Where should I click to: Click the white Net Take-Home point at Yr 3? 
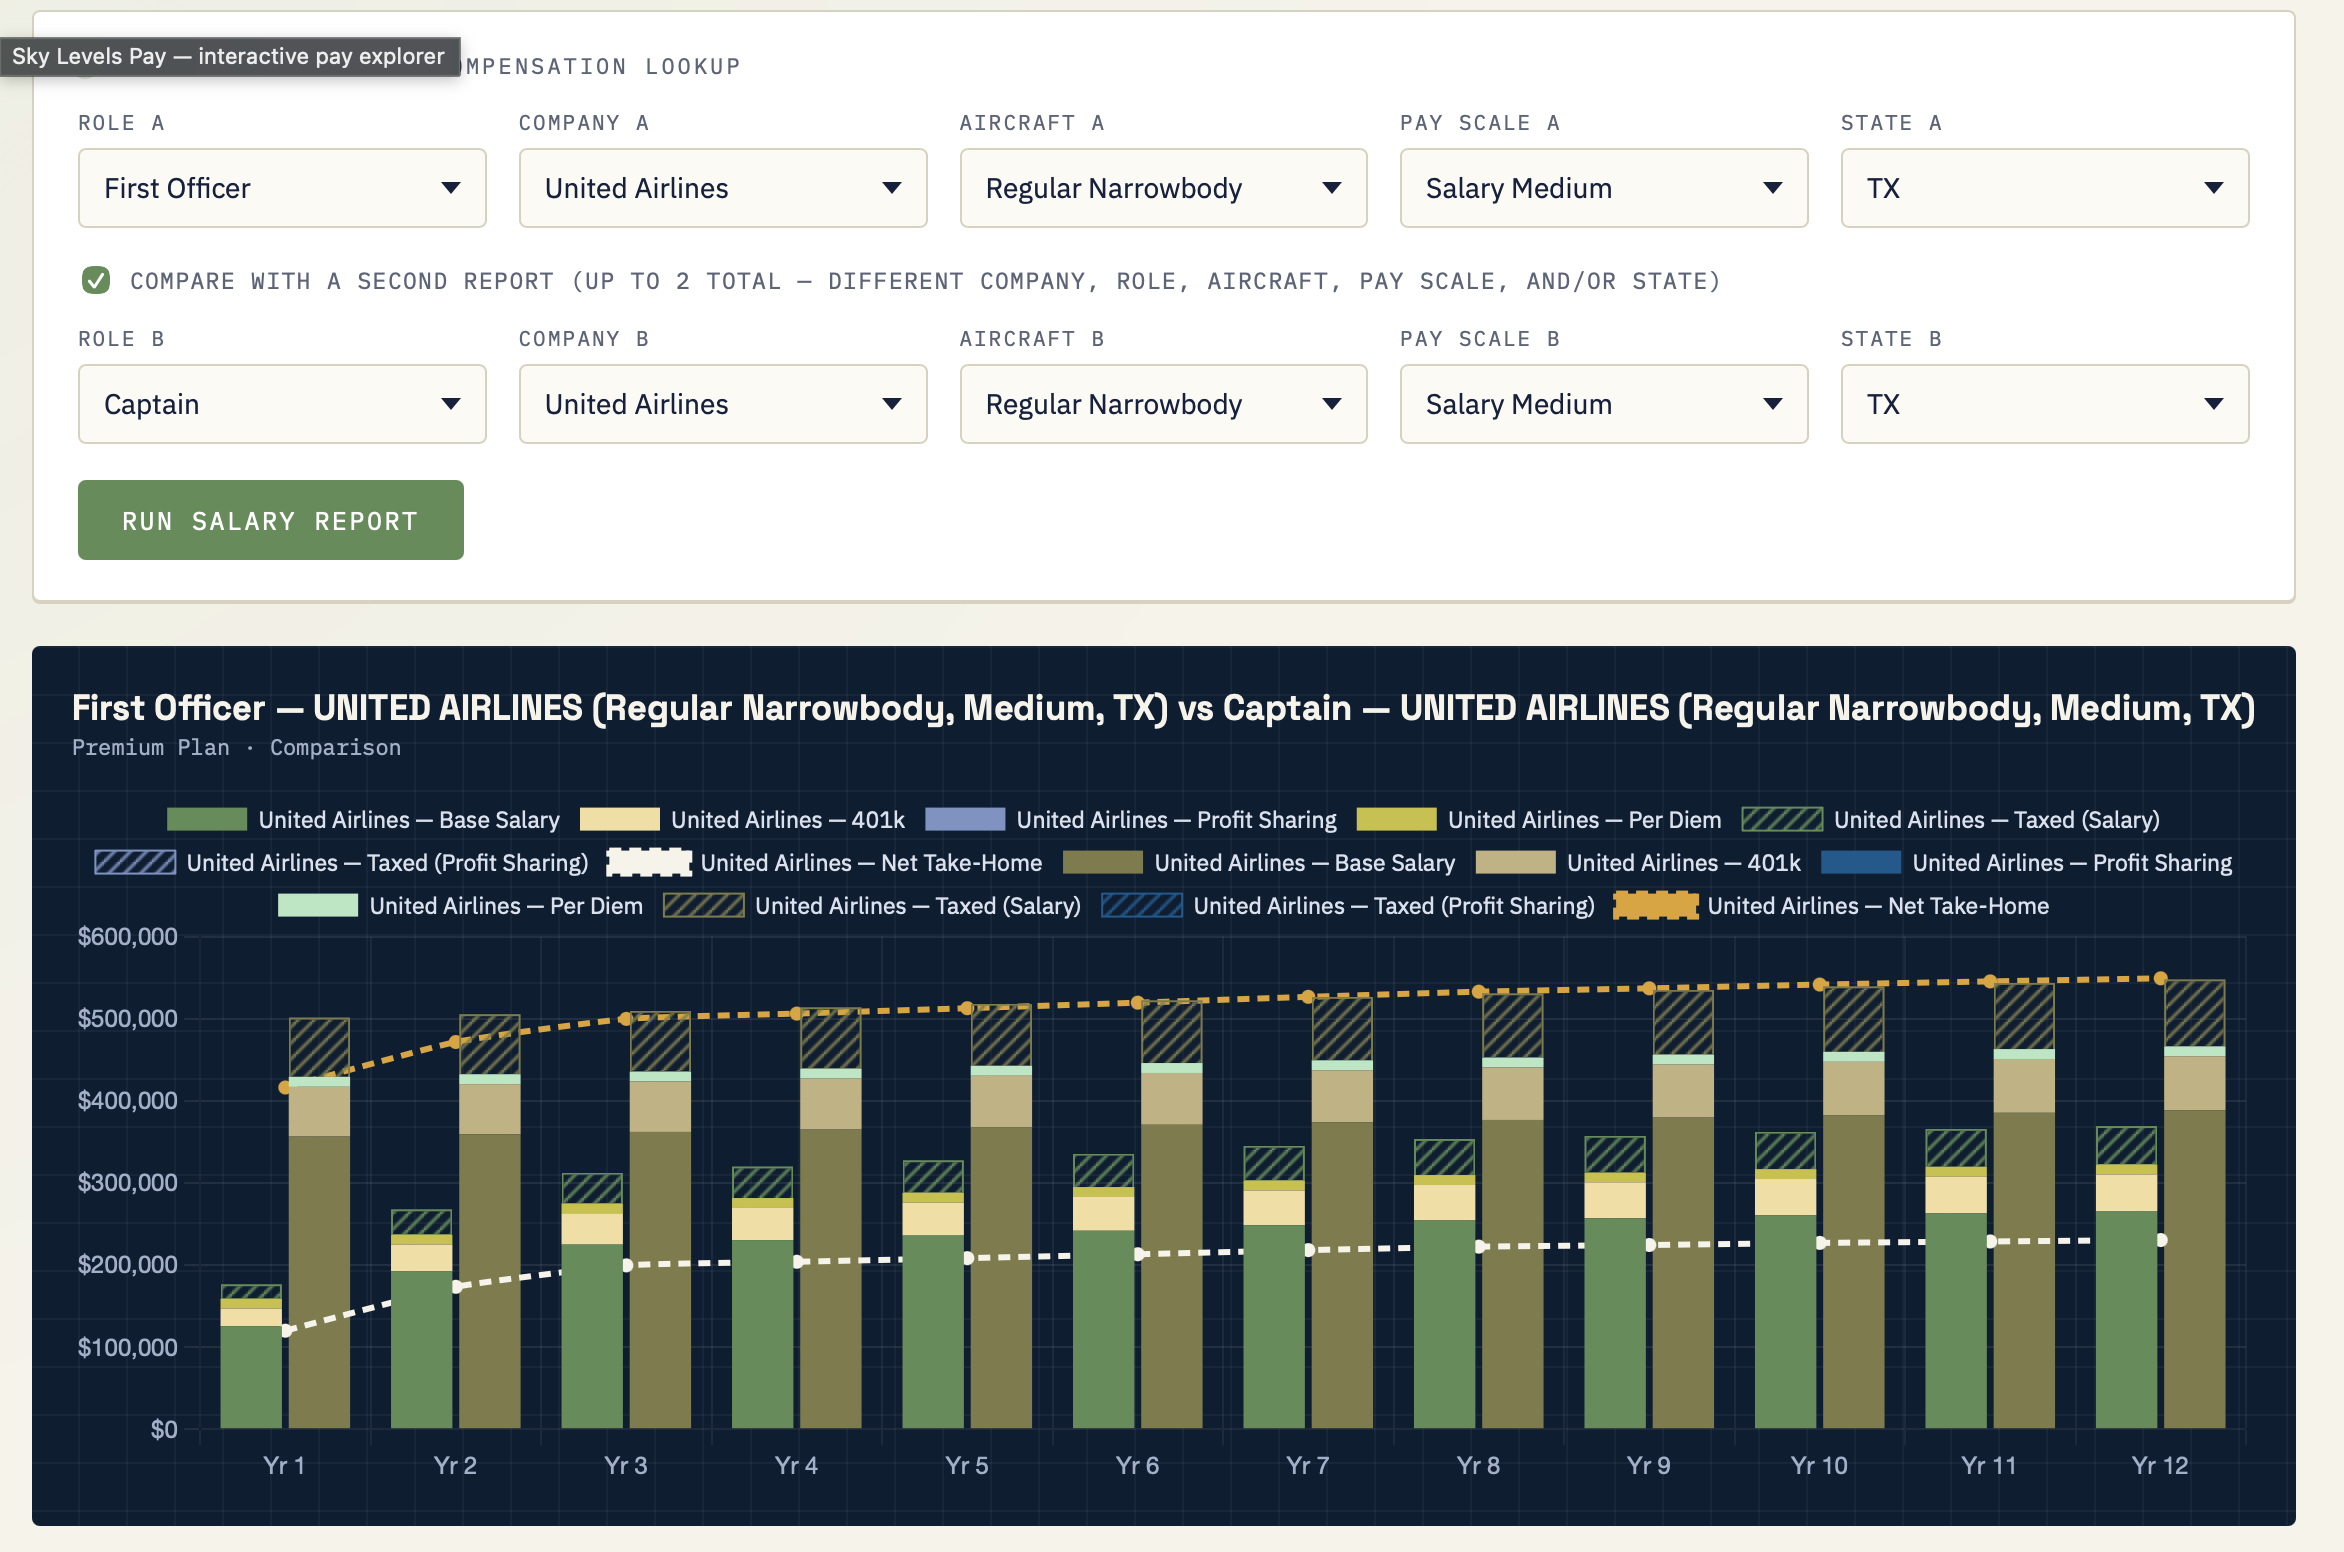point(627,1265)
